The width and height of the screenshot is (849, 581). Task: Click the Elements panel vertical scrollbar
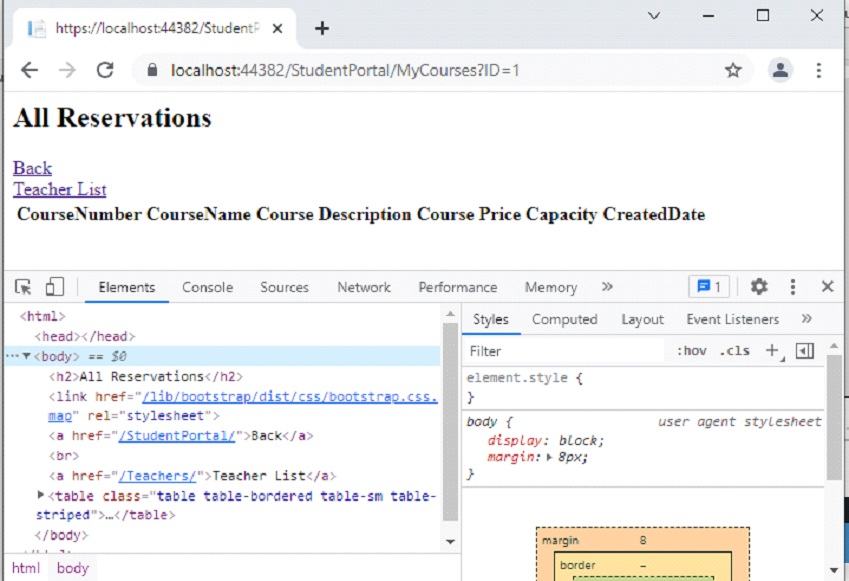coord(450,422)
